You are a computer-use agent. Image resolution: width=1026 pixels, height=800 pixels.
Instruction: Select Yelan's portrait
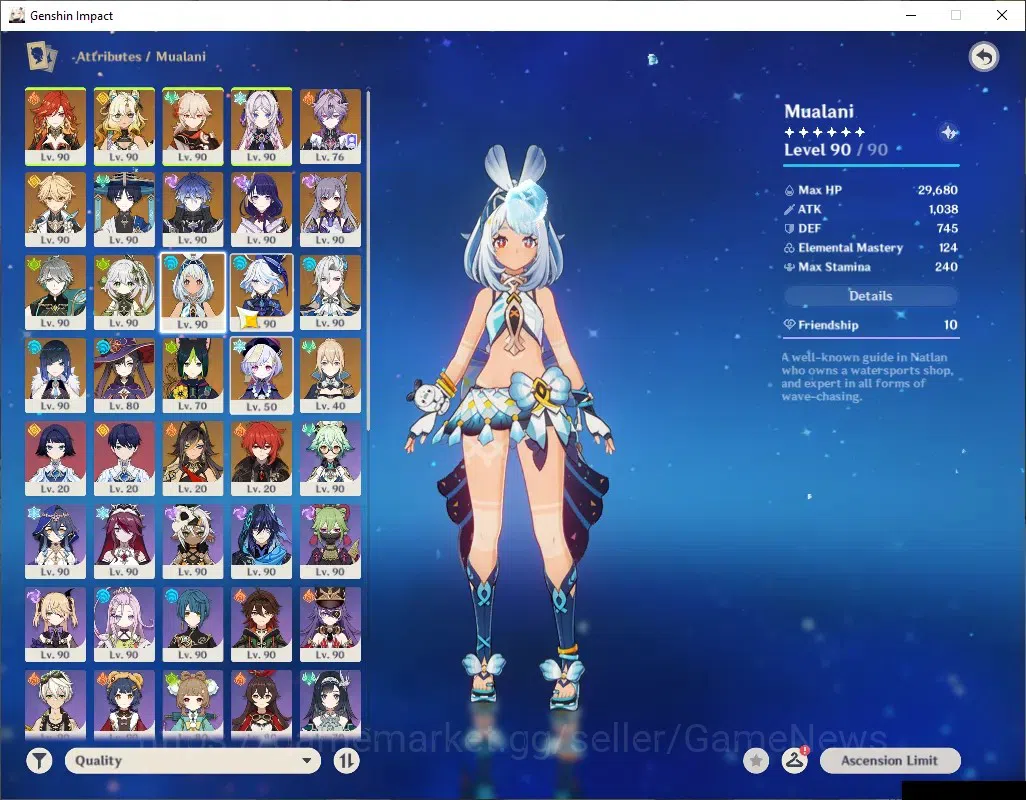point(56,375)
